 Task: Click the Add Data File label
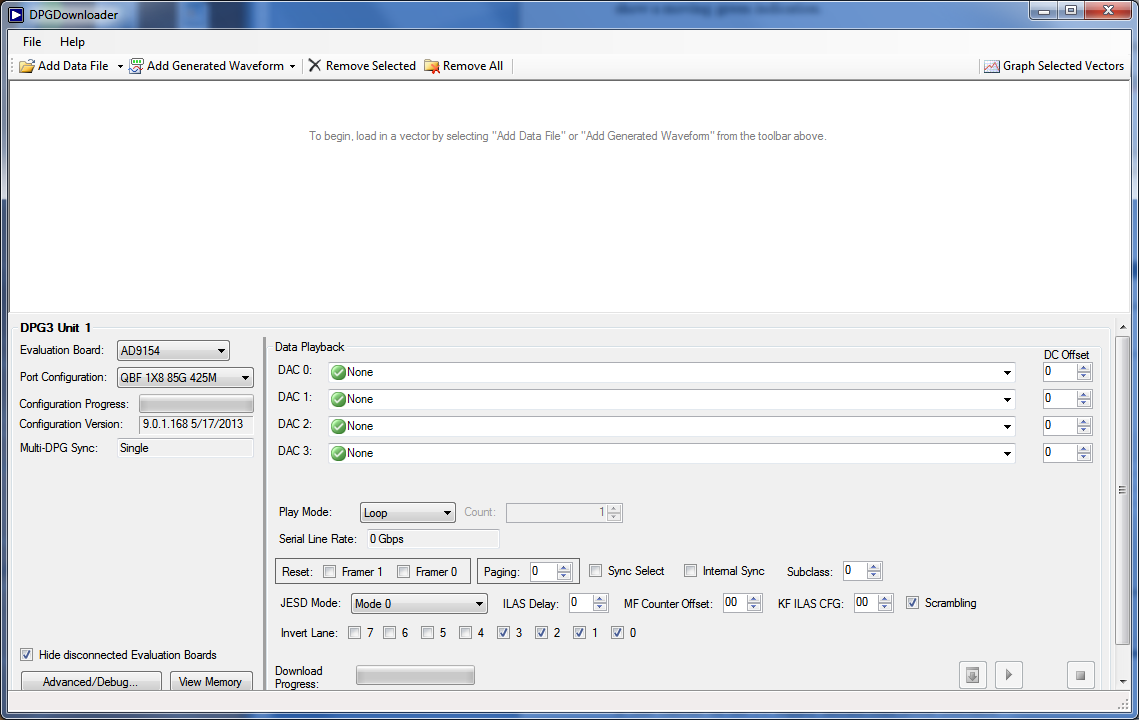73,66
